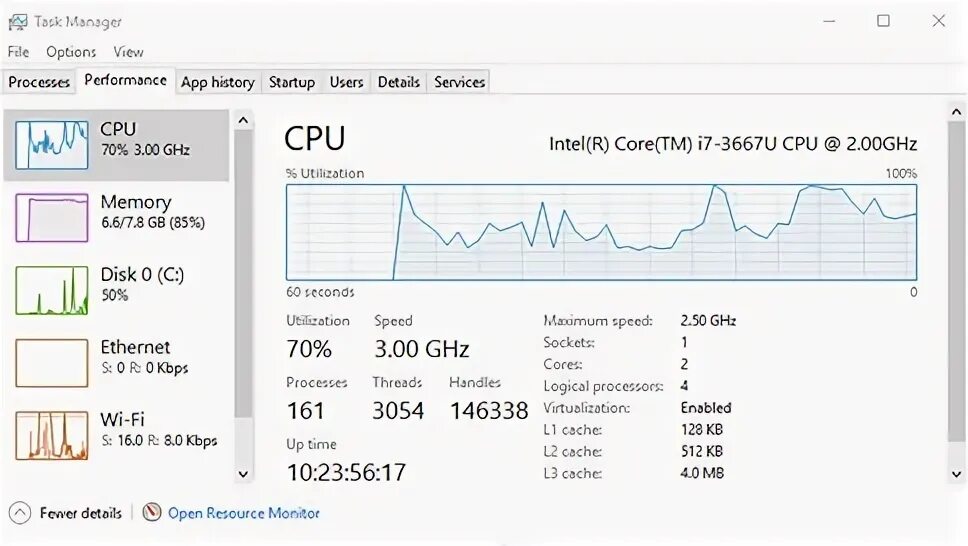This screenshot has width=968, height=546.
Task: Click the Task Manager title bar icon
Action: [x=18, y=21]
